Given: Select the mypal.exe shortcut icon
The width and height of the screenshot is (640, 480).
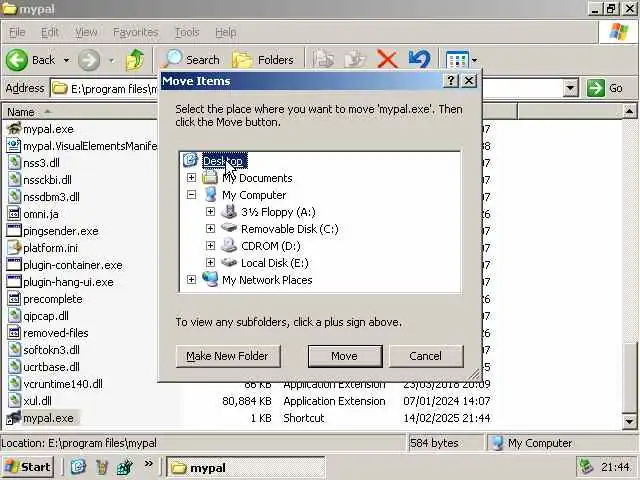Looking at the screenshot, I should [x=14, y=418].
